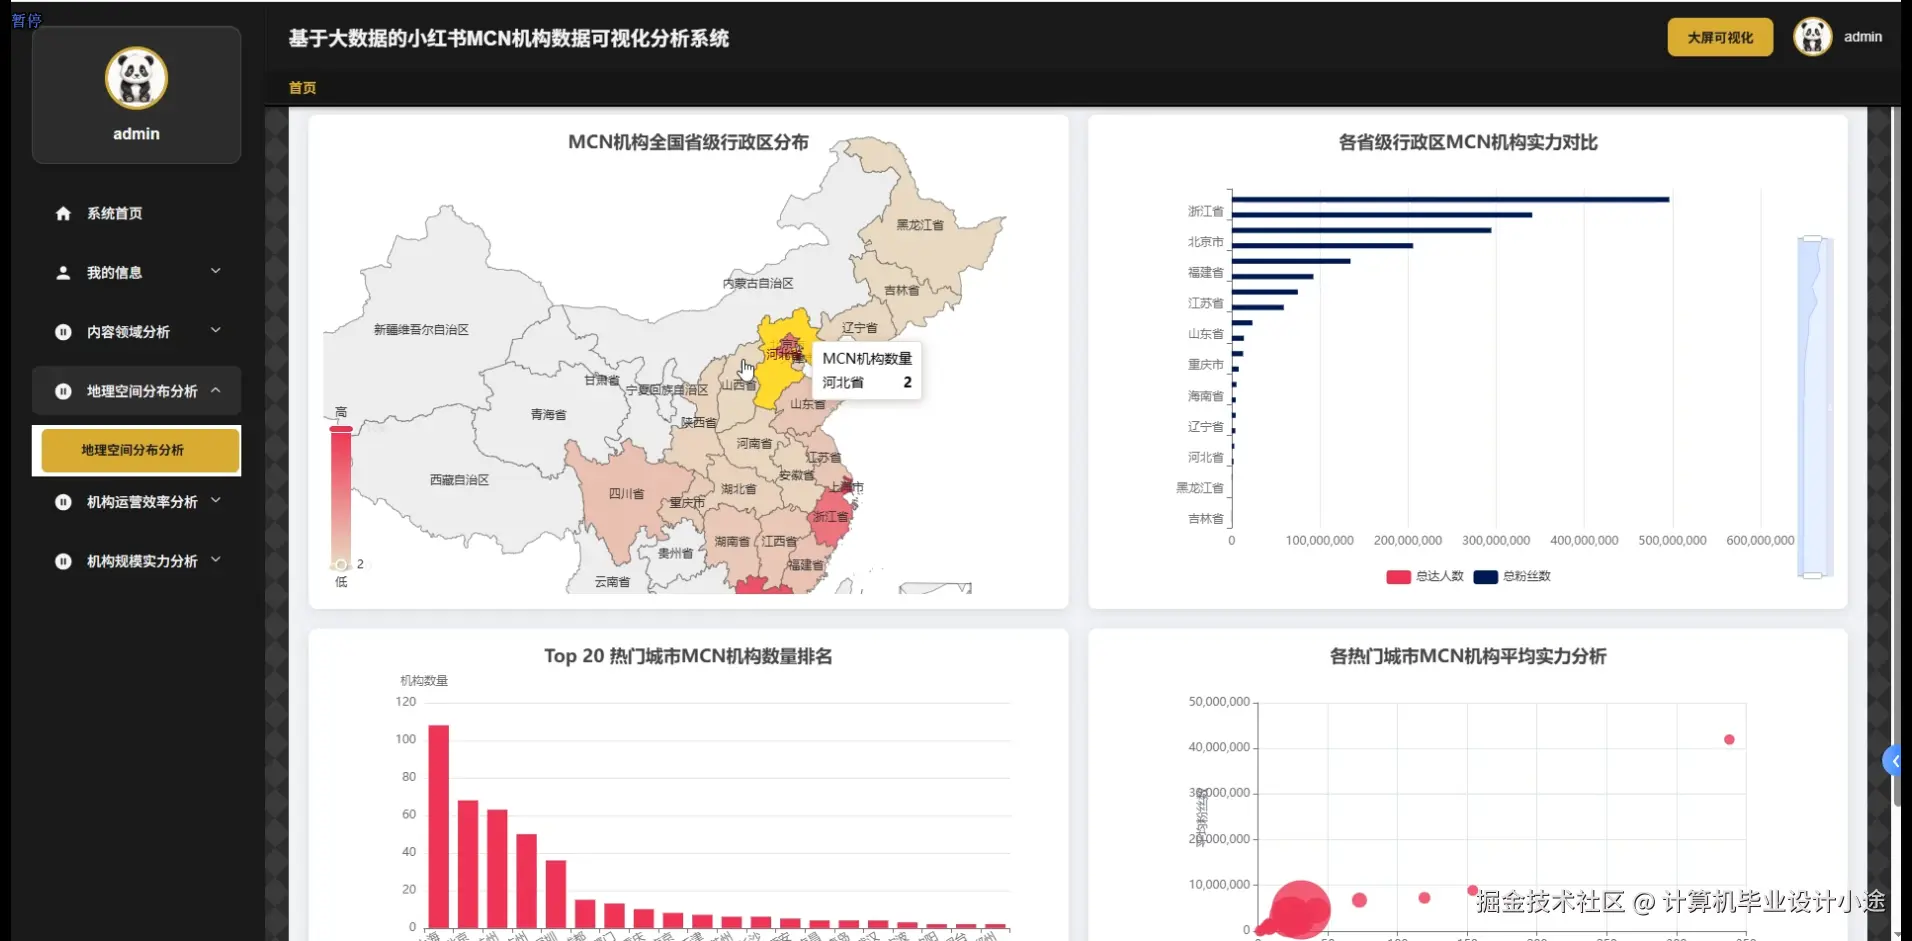The height and width of the screenshot is (941, 1912).
Task: Click the lower 低 handle of the map color scale
Action: click(341, 565)
